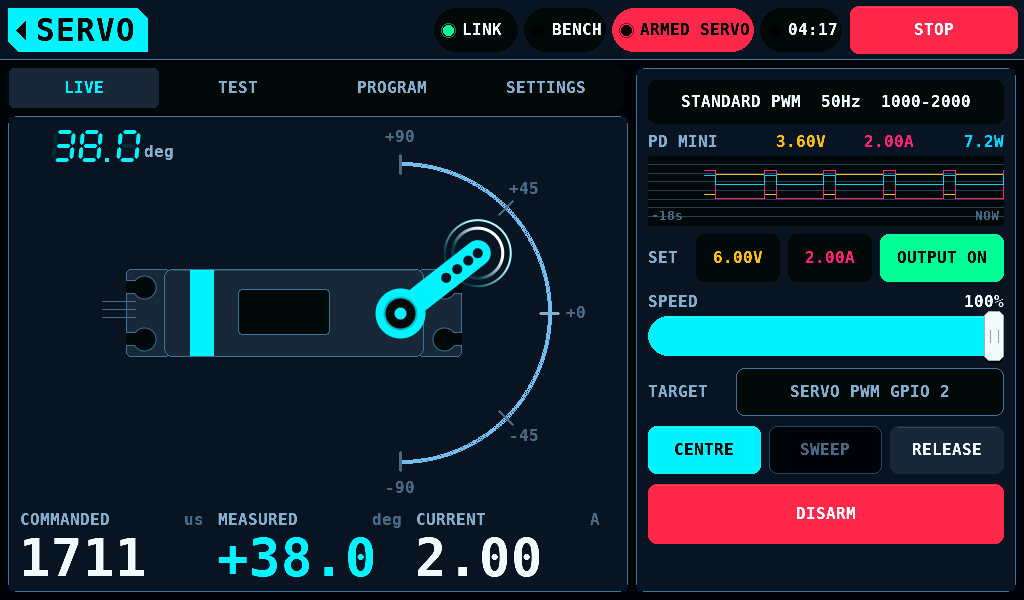The image size is (1024, 600).
Task: Click the -45 tick on angle dial
Action: [x=506, y=418]
